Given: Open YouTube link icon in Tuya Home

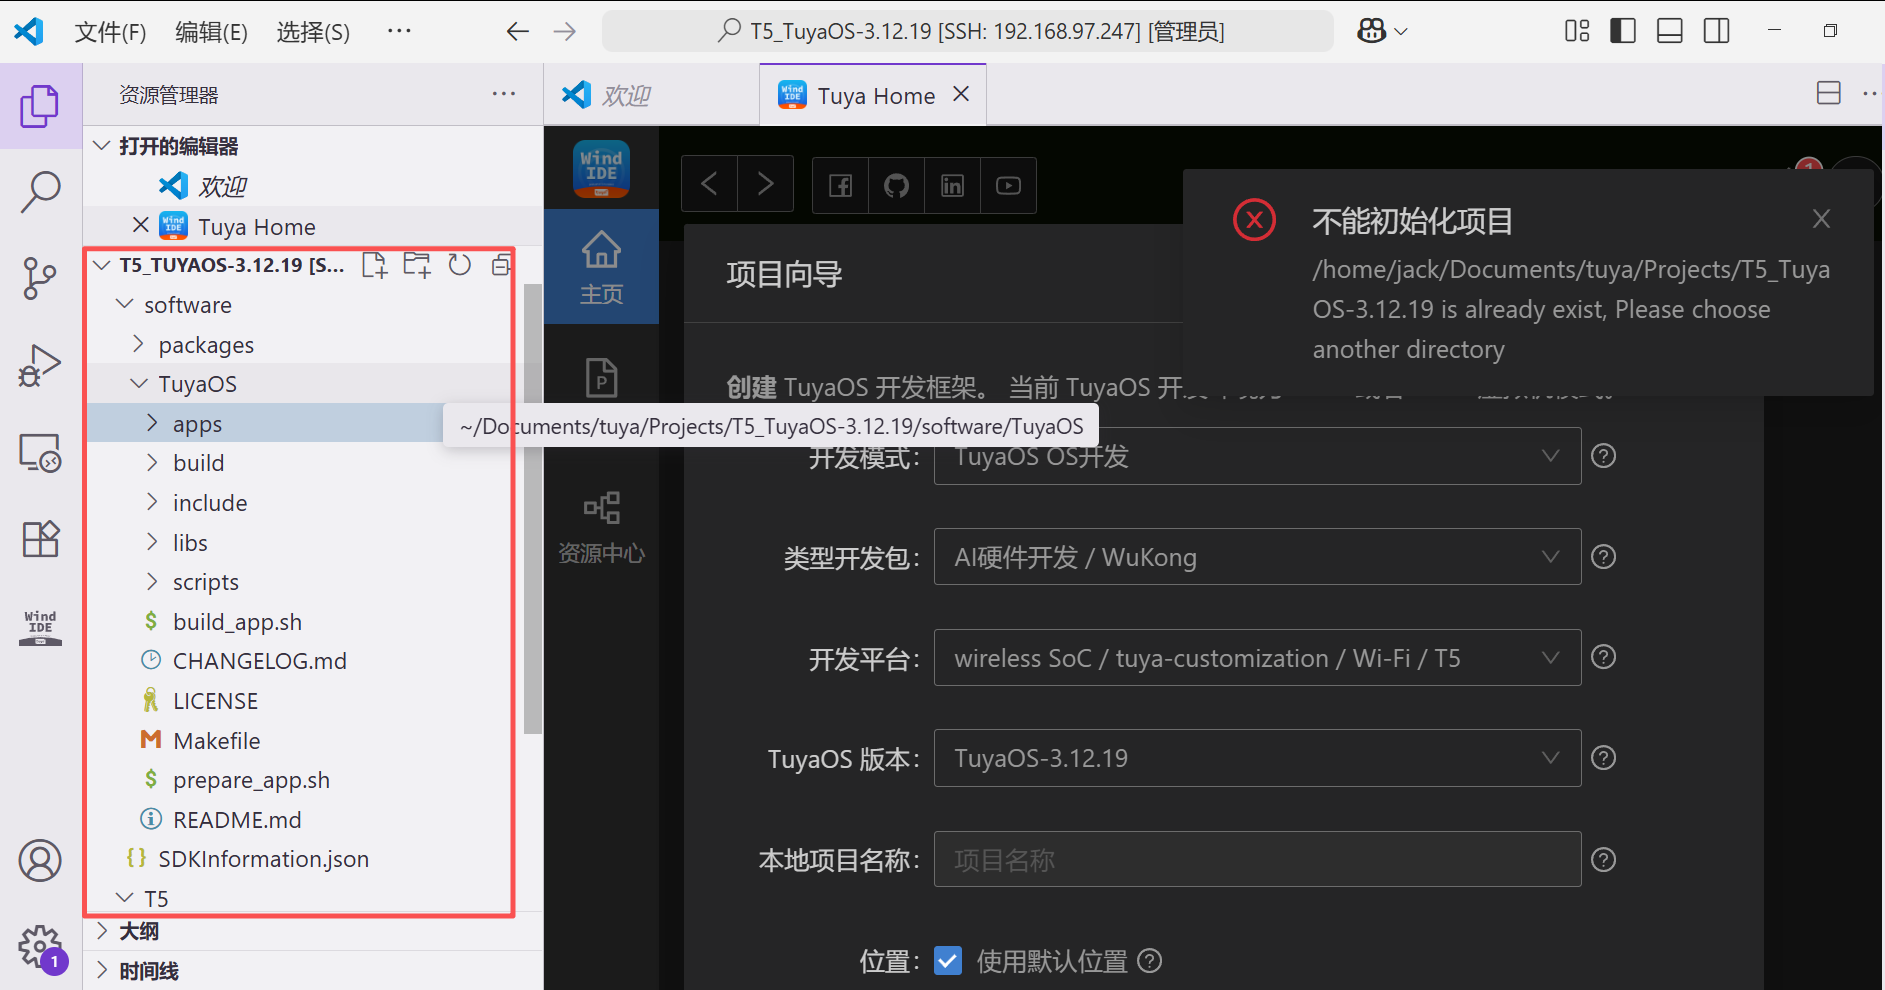Looking at the screenshot, I should click(x=1008, y=185).
